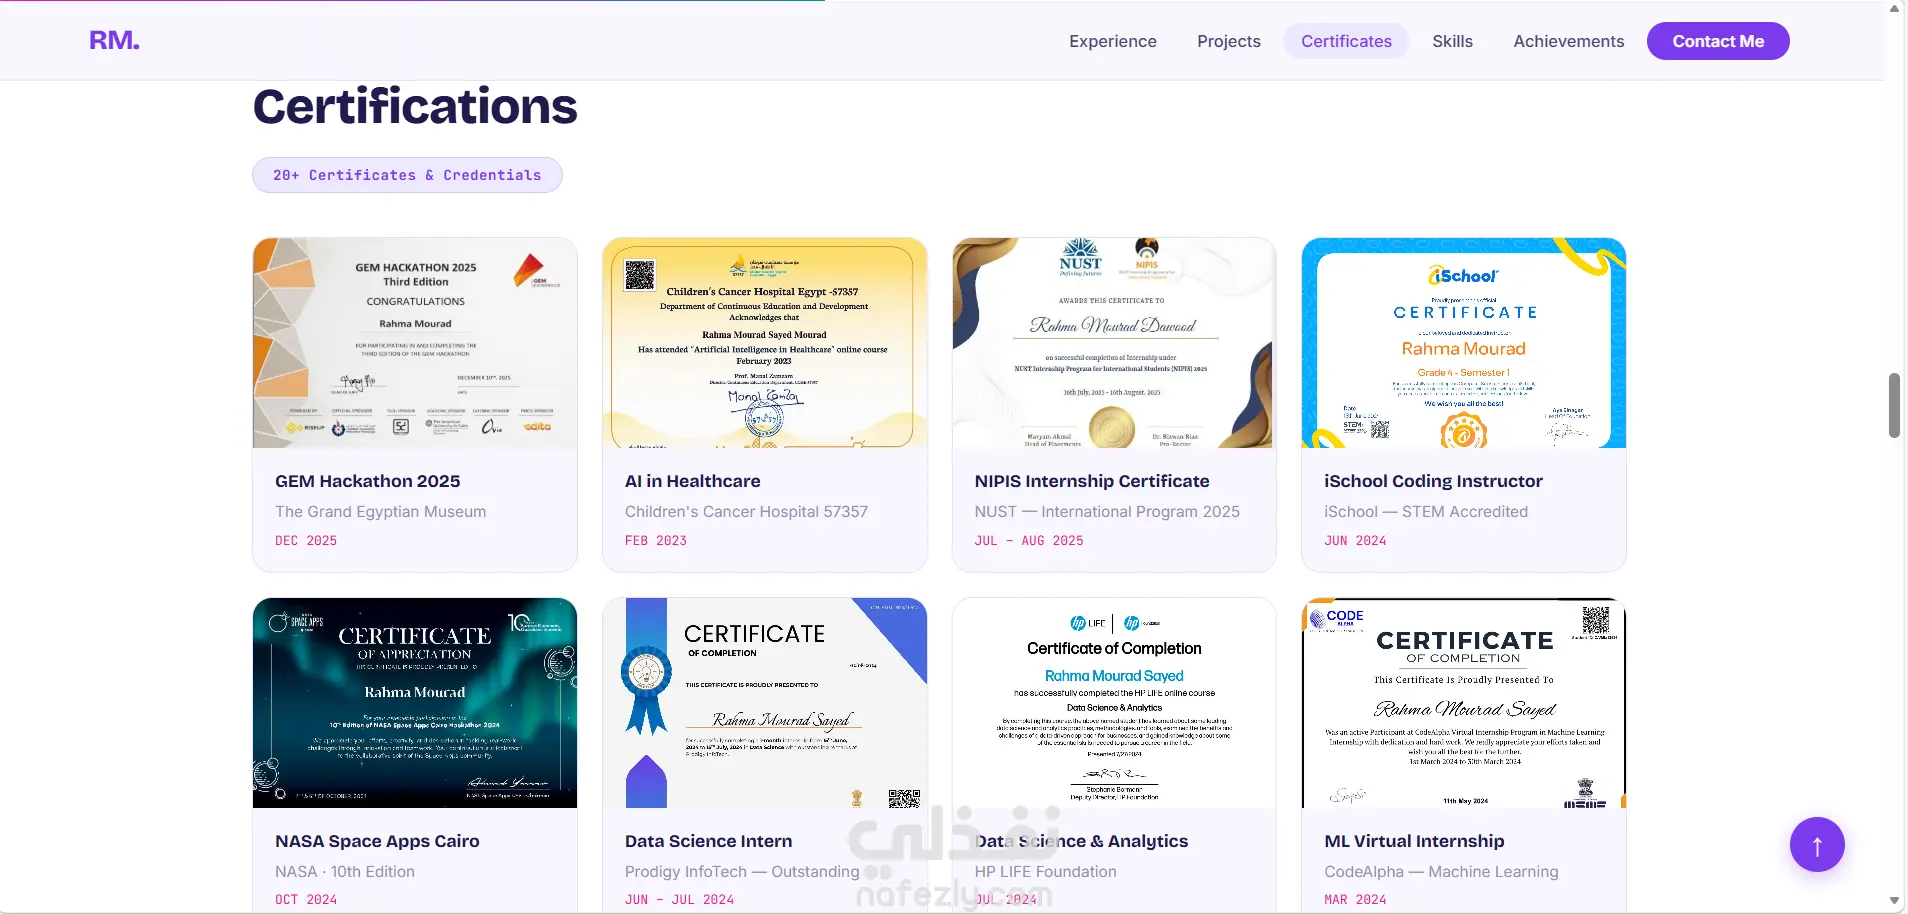Click iSchool — STEM Accredited subtitle
Viewport: 1908px width, 914px height.
click(1426, 511)
